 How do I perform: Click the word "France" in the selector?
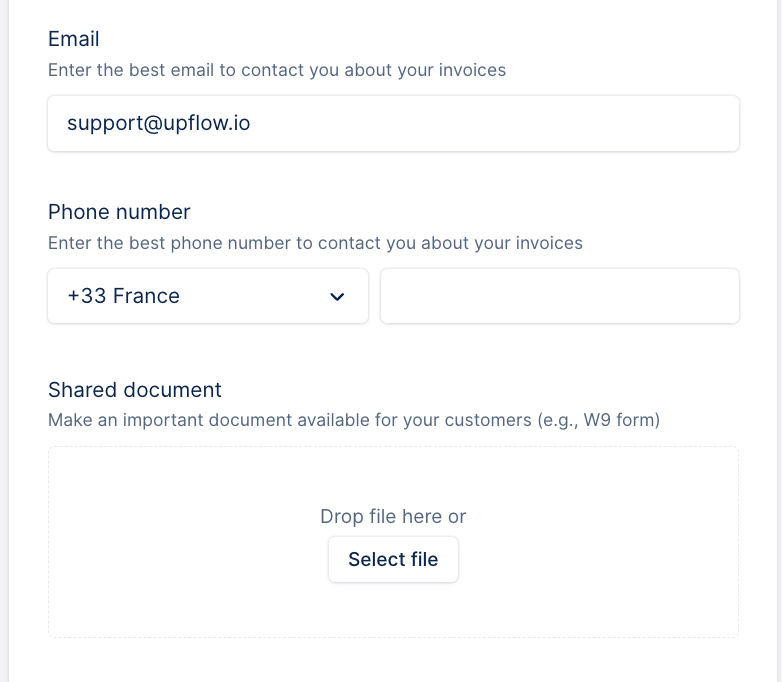point(146,296)
